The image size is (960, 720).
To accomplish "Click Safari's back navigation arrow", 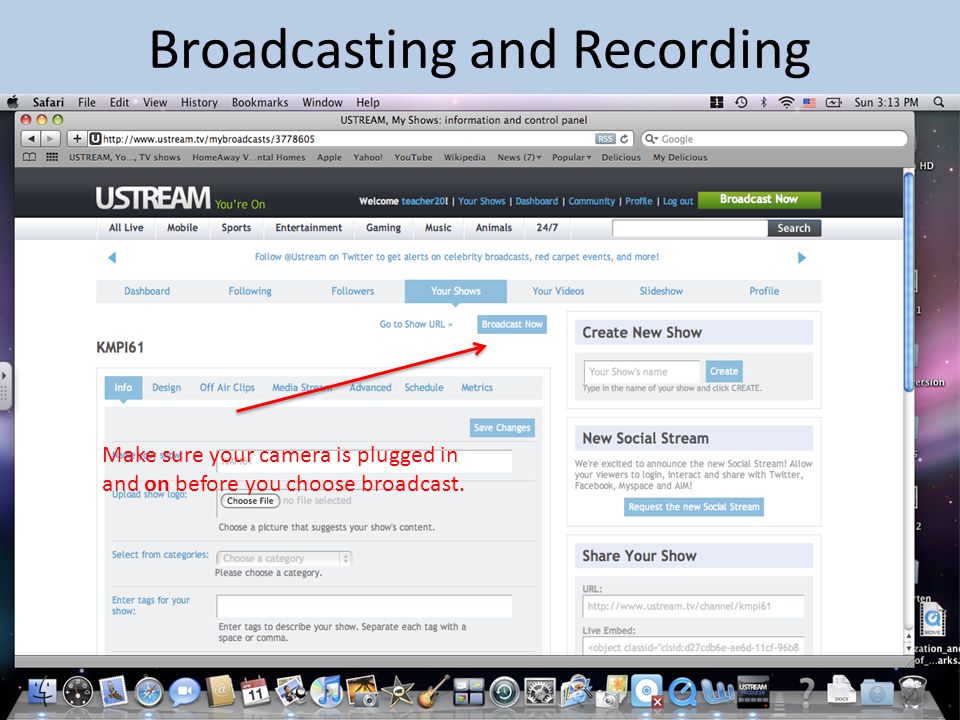I will (x=31, y=139).
